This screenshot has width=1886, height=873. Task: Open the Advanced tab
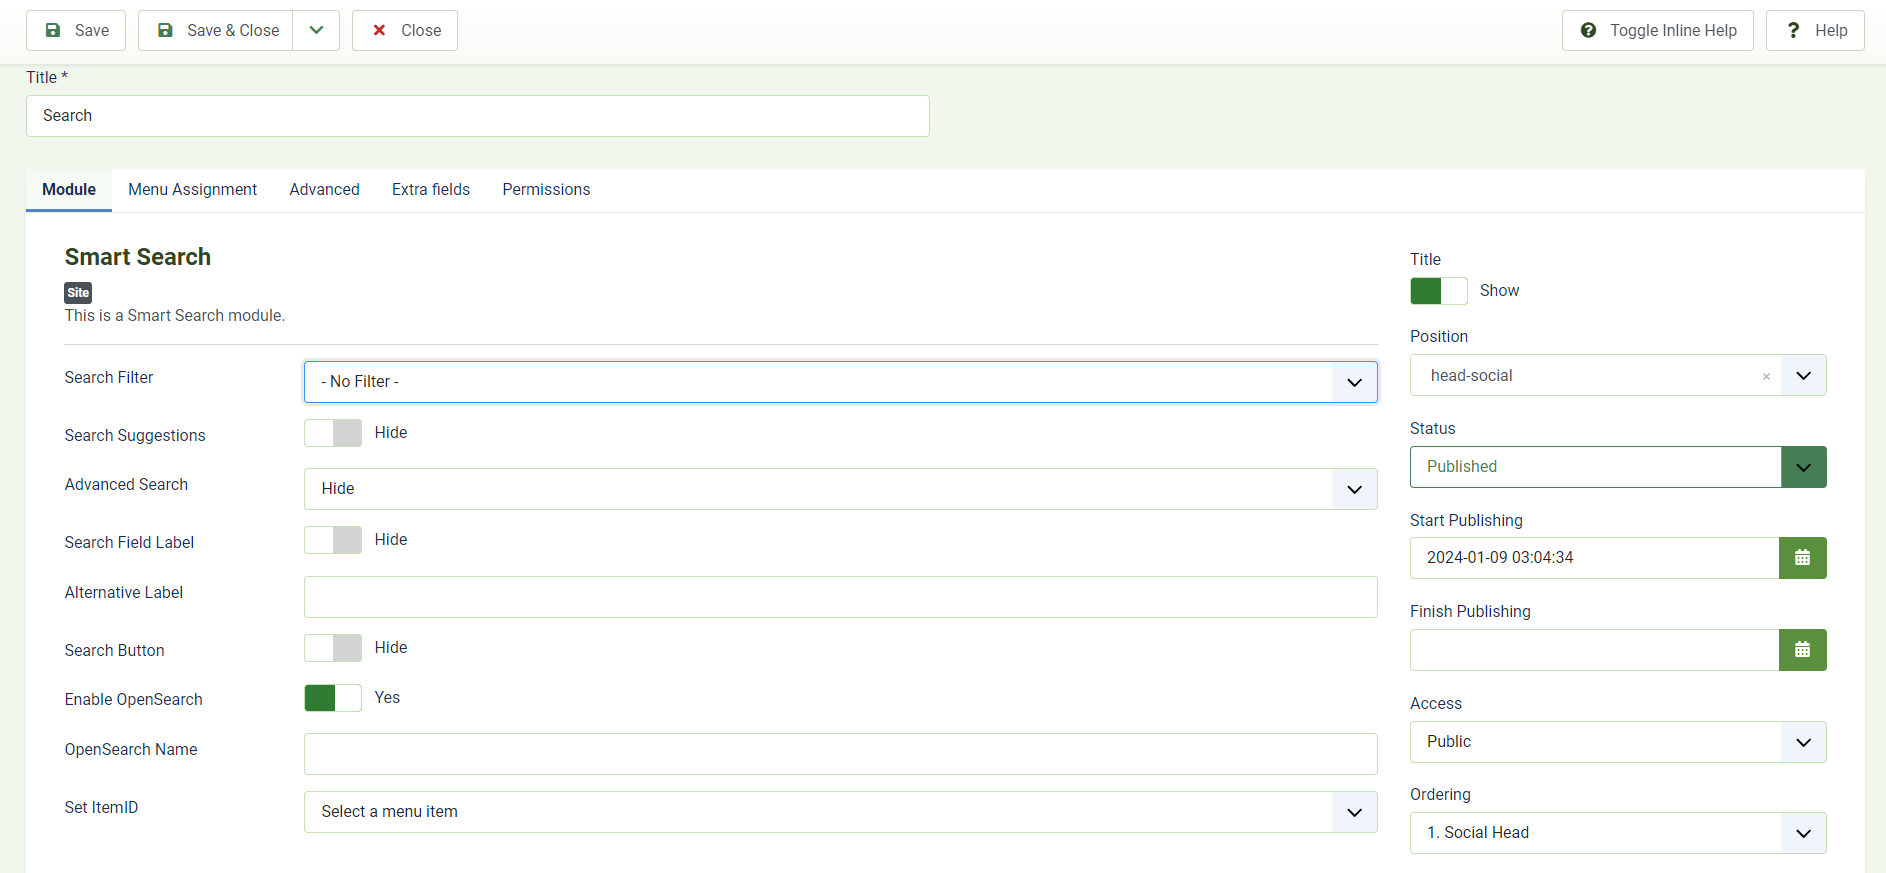click(x=325, y=190)
